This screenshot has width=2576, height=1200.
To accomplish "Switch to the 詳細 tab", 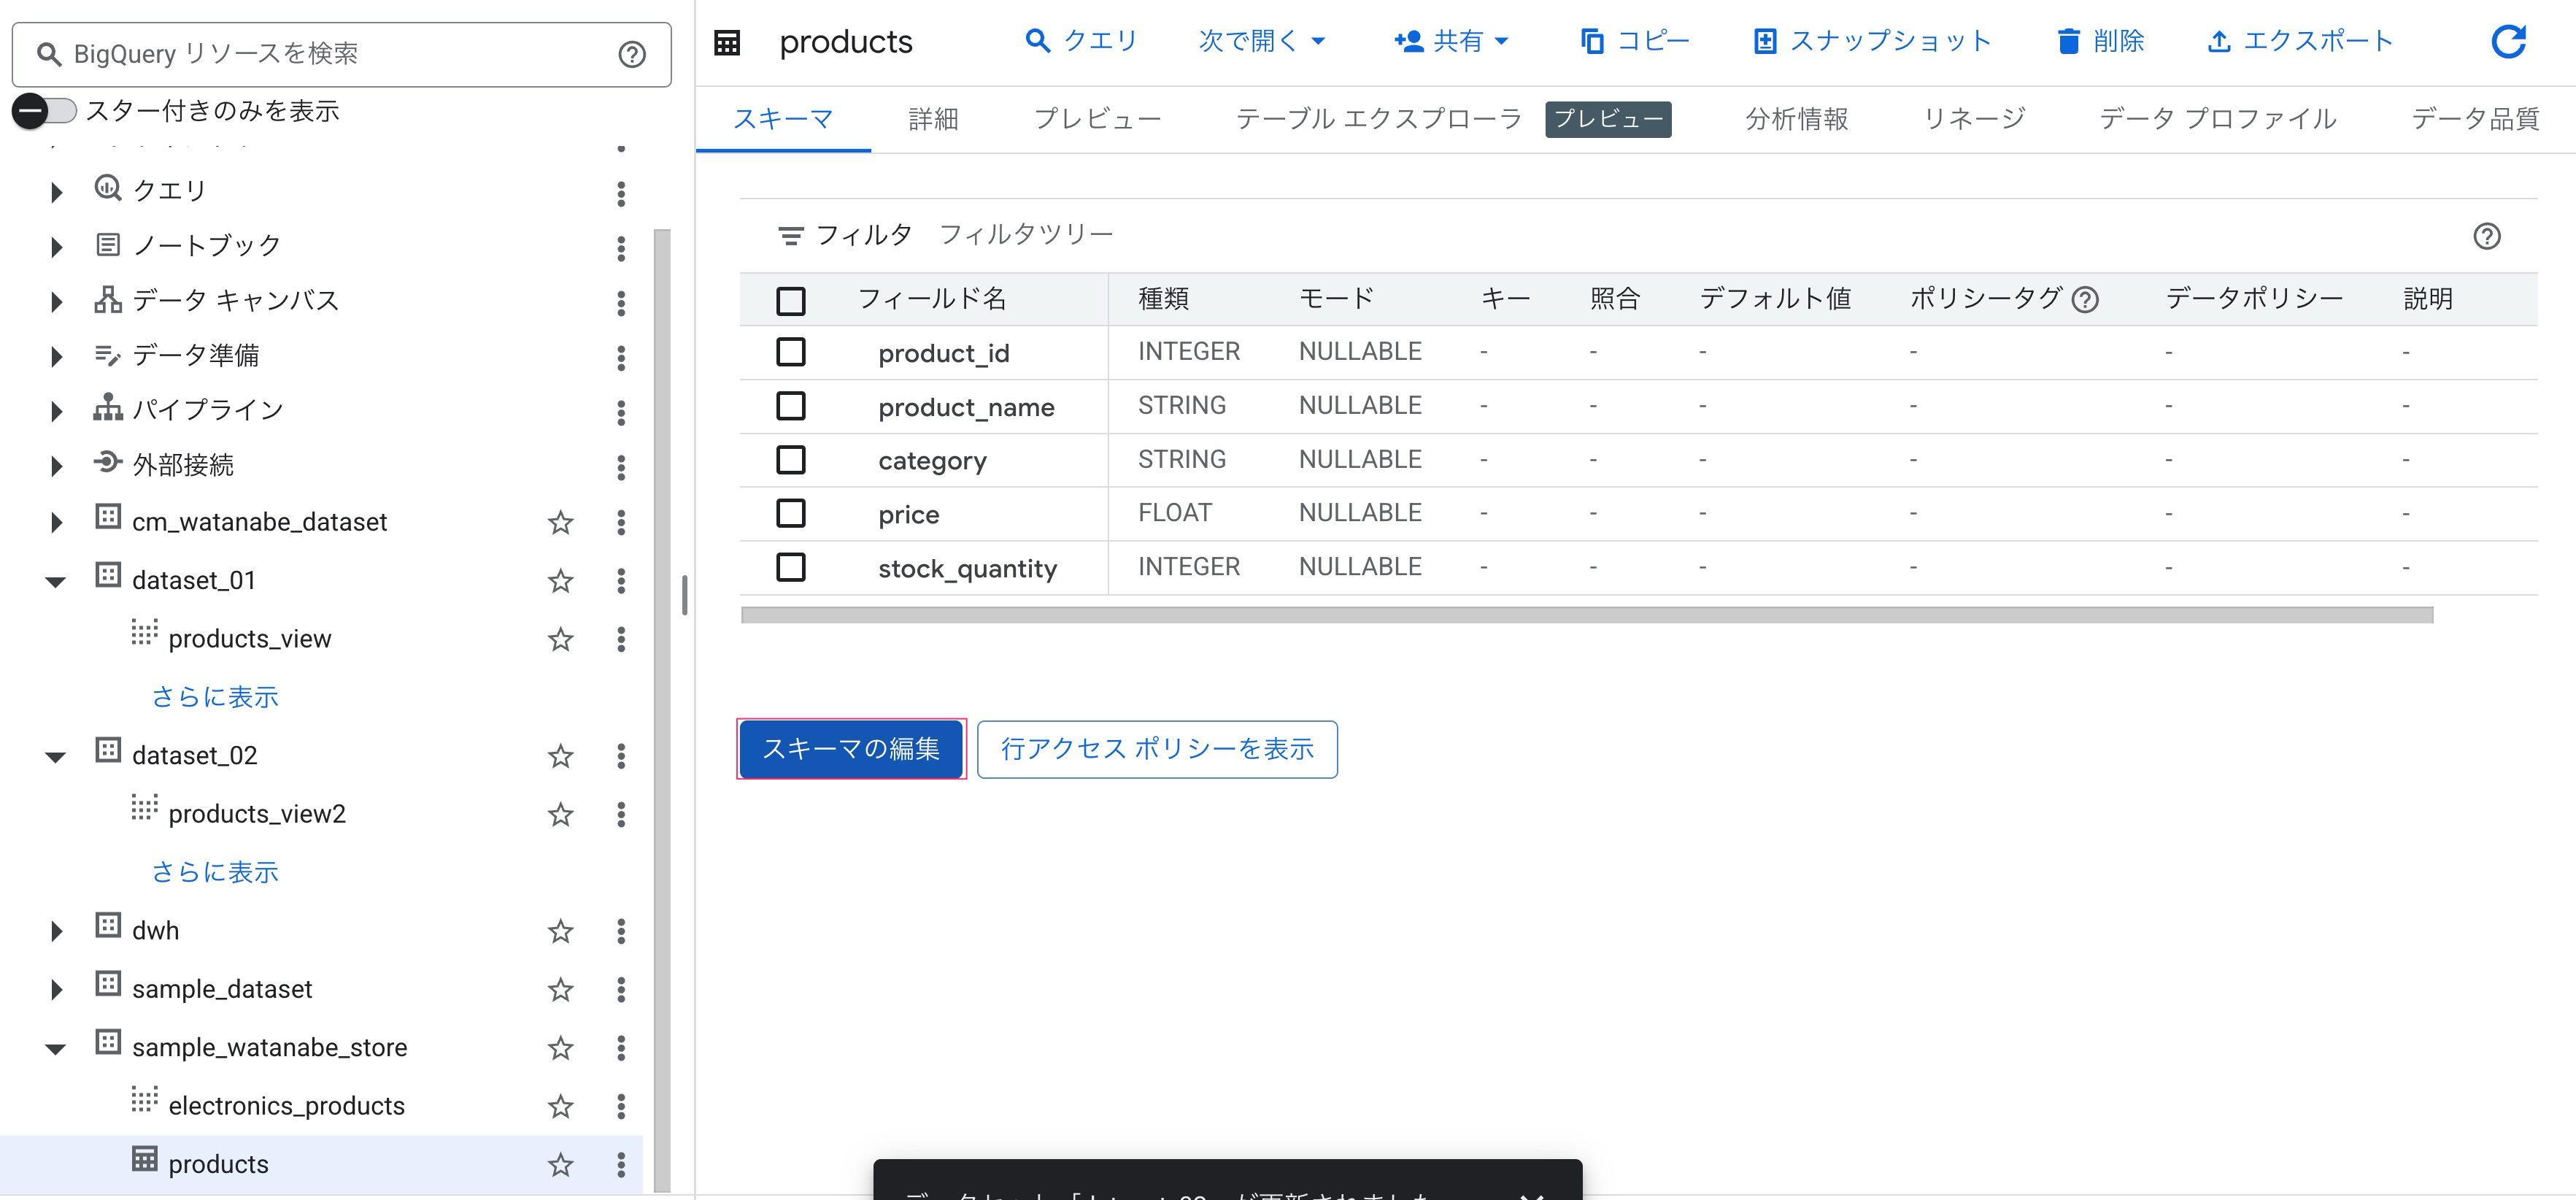I will 933,119.
